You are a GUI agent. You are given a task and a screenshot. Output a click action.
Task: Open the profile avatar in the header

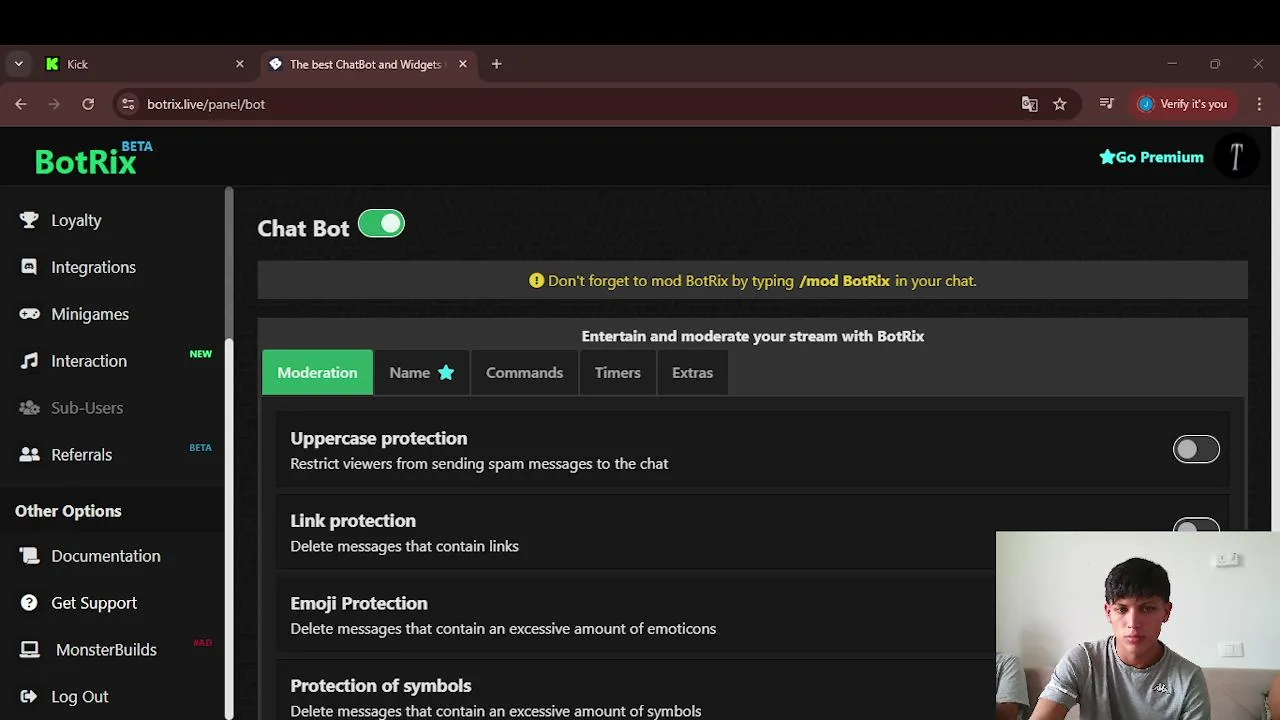coord(1236,157)
